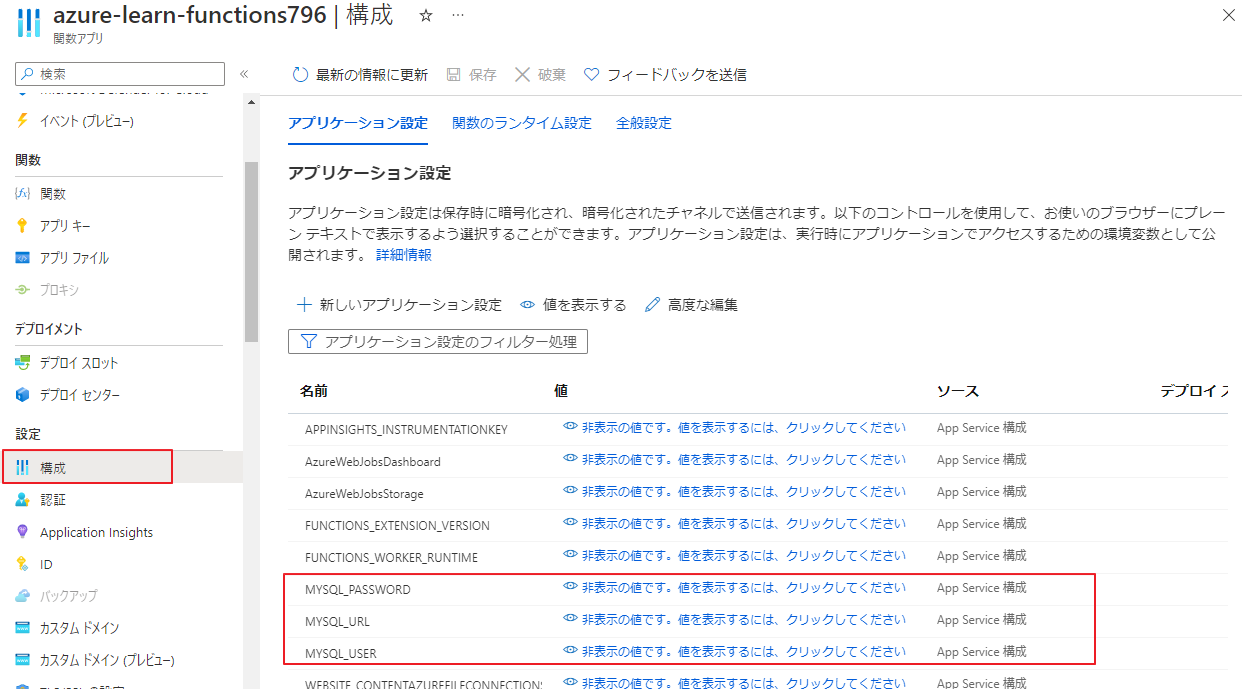Image resolution: width=1242 pixels, height=689 pixels.
Task: Open the APPINSIGHTS_INSTRUMENTATIONKEY setting name
Action: point(406,430)
